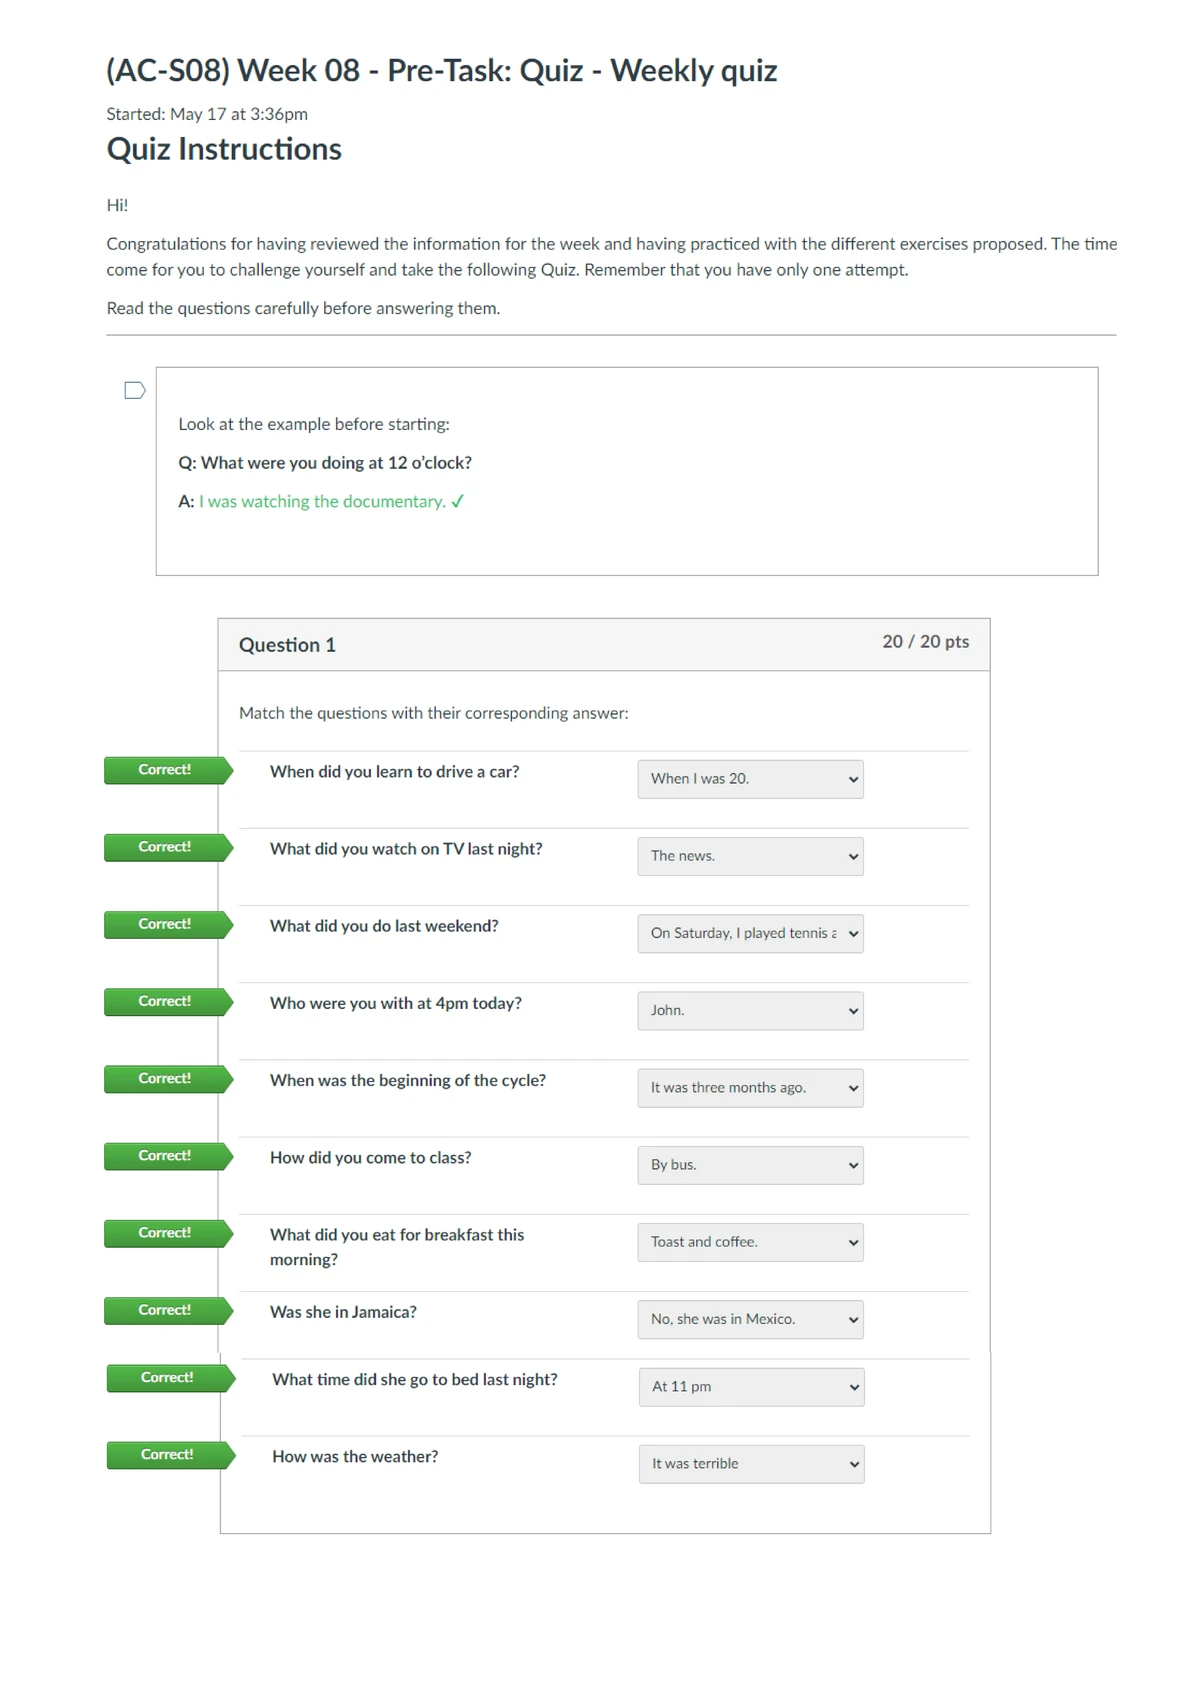Viewport: 1200px width, 1697px height.
Task: Open the 'When I was 20.' answer dropdown
Action: [x=750, y=779]
